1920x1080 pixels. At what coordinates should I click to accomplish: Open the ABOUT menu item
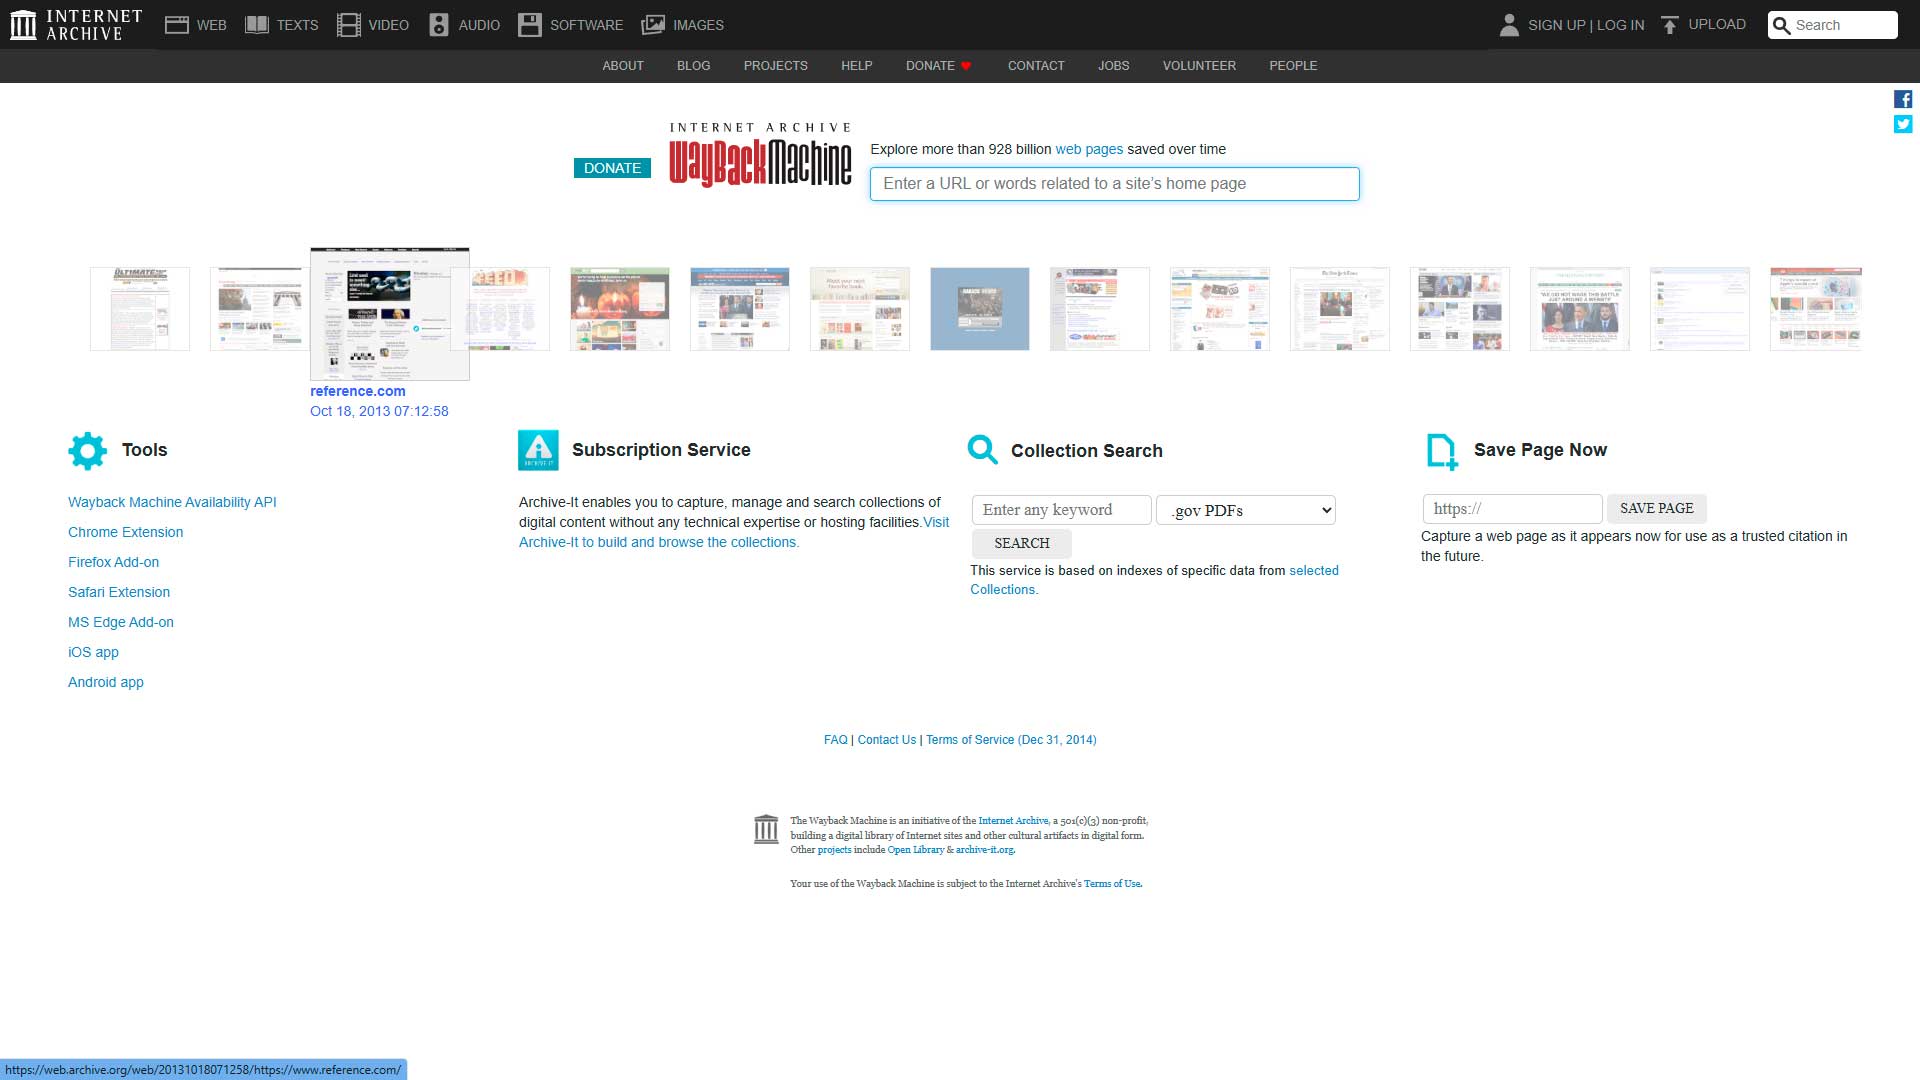tap(623, 66)
